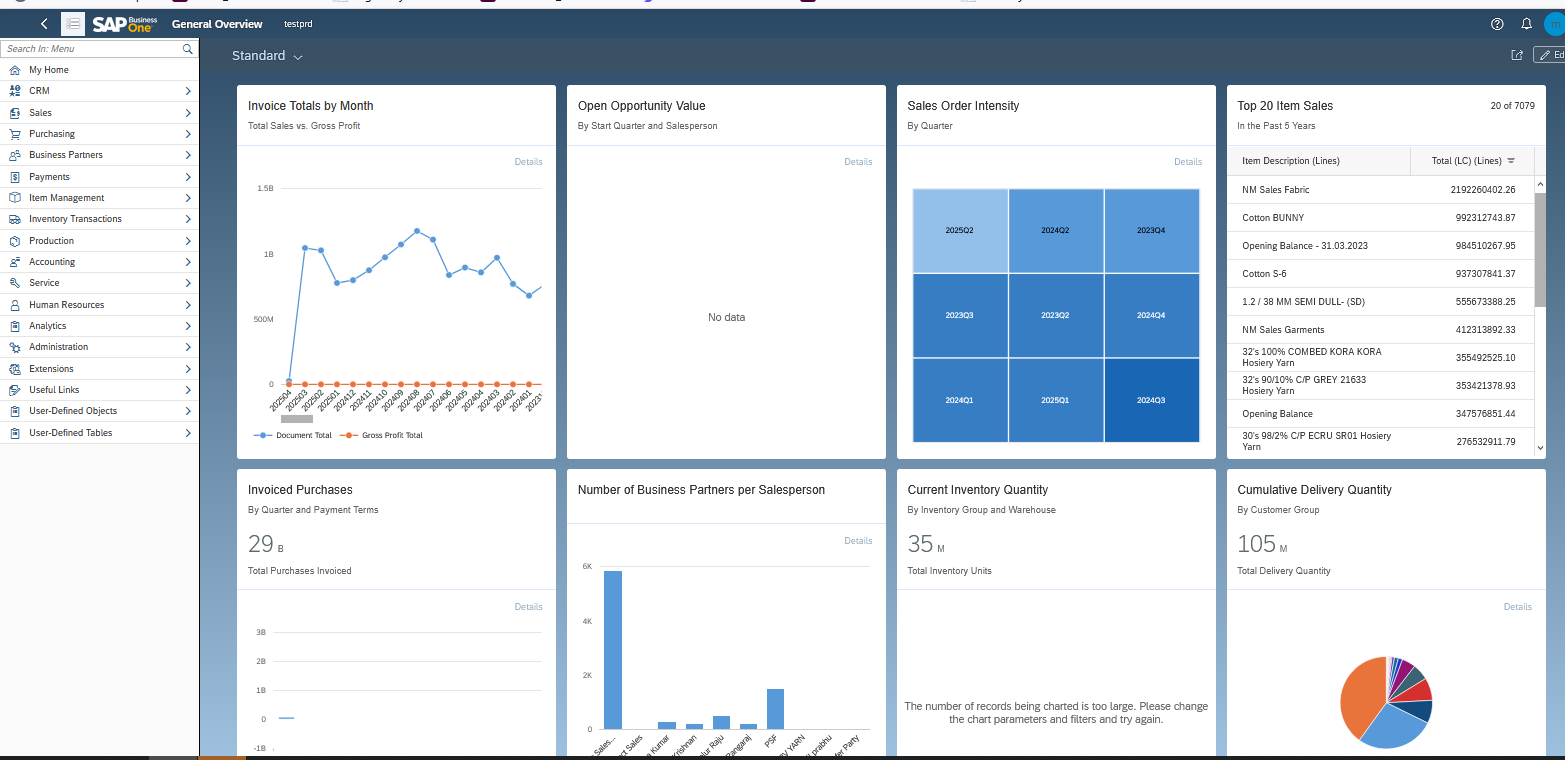Open My Home from the sidebar
This screenshot has height=760, width=1565.
[48, 70]
